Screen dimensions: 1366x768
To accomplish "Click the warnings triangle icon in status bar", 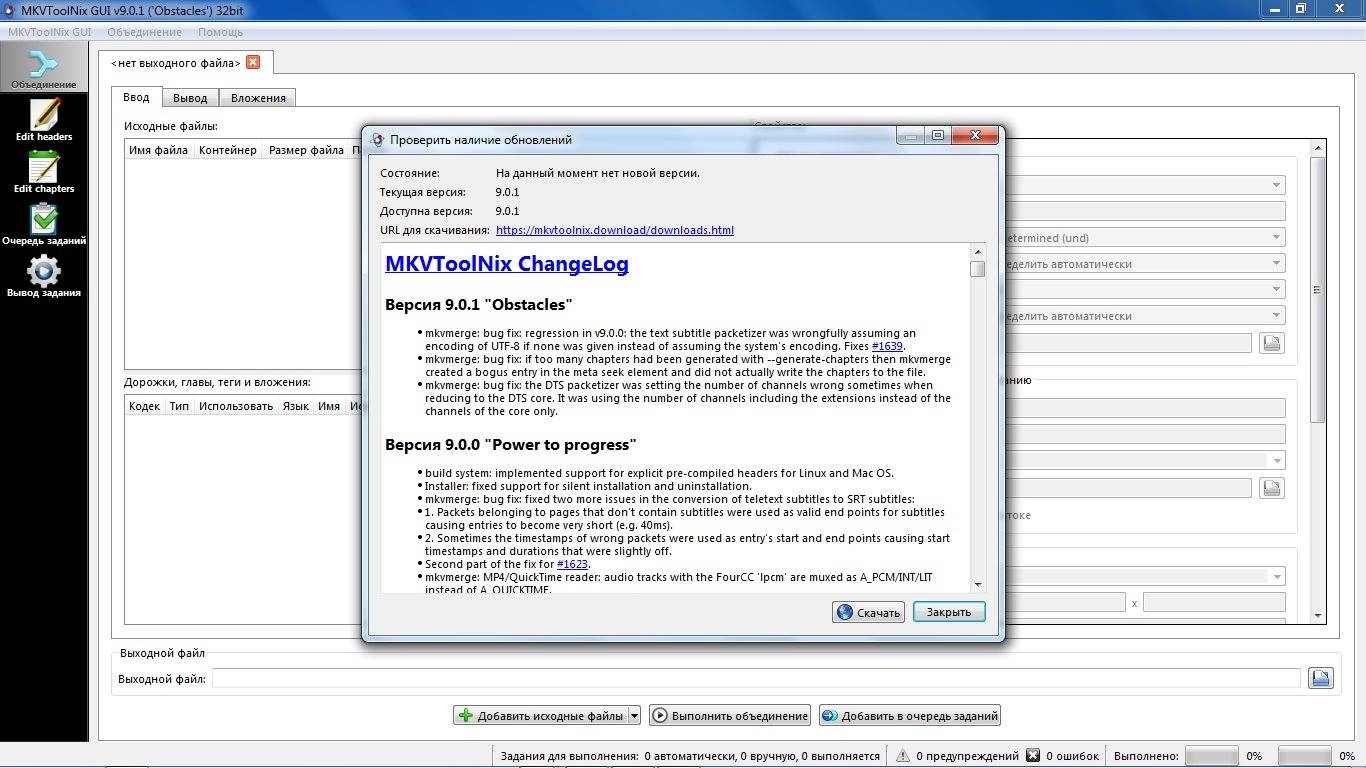I will pyautogui.click(x=902, y=756).
